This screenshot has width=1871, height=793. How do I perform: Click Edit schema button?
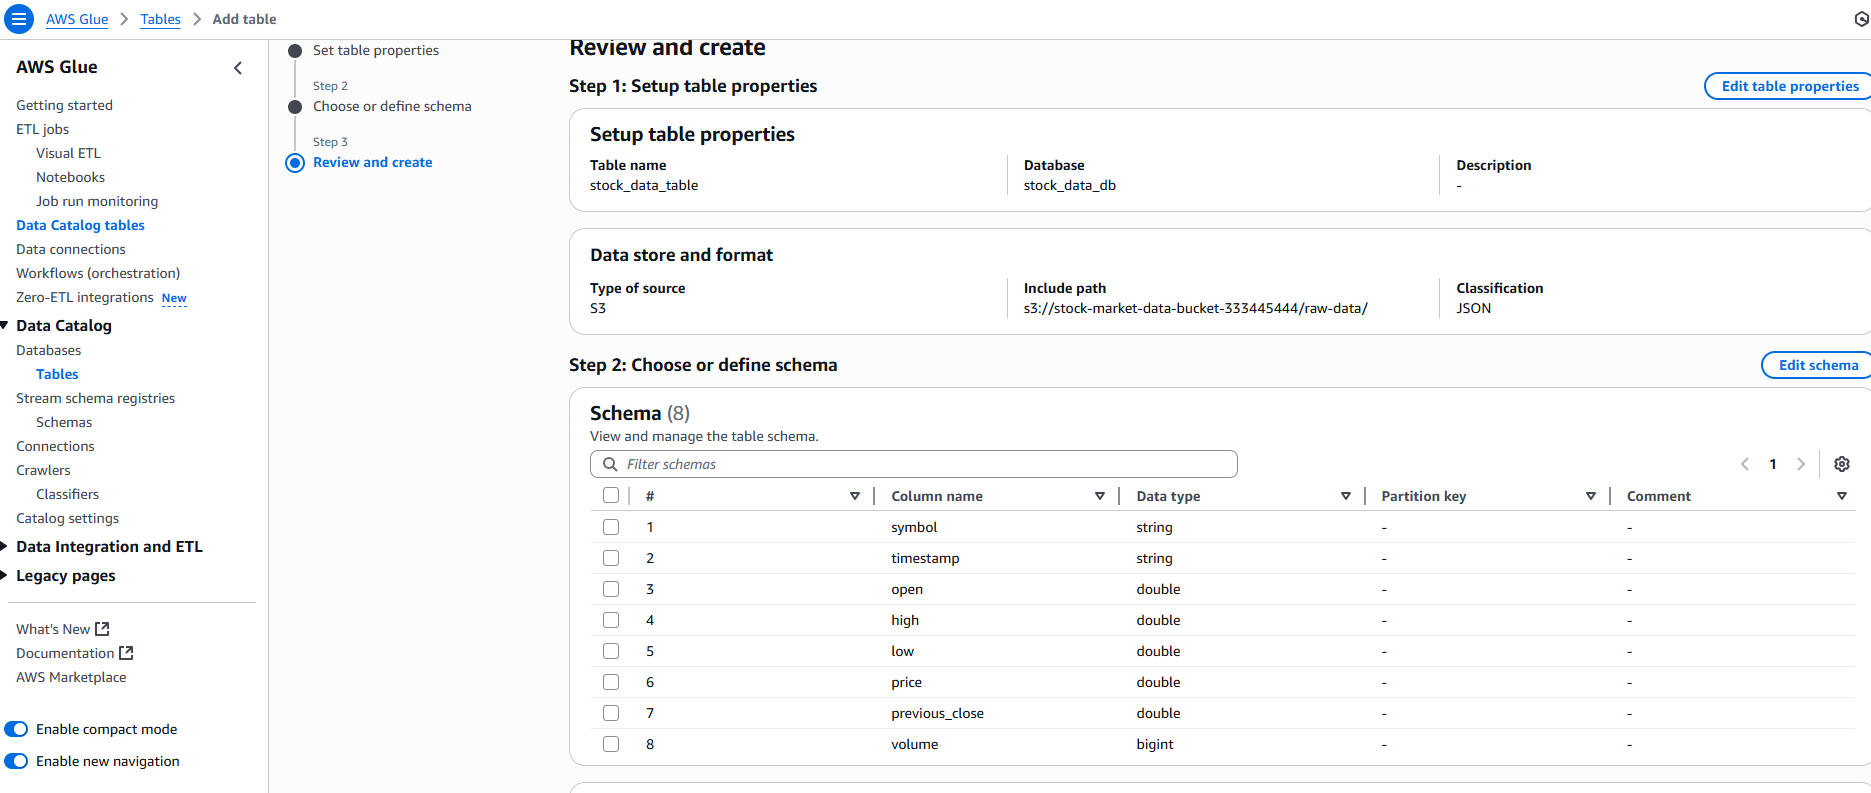(x=1817, y=365)
